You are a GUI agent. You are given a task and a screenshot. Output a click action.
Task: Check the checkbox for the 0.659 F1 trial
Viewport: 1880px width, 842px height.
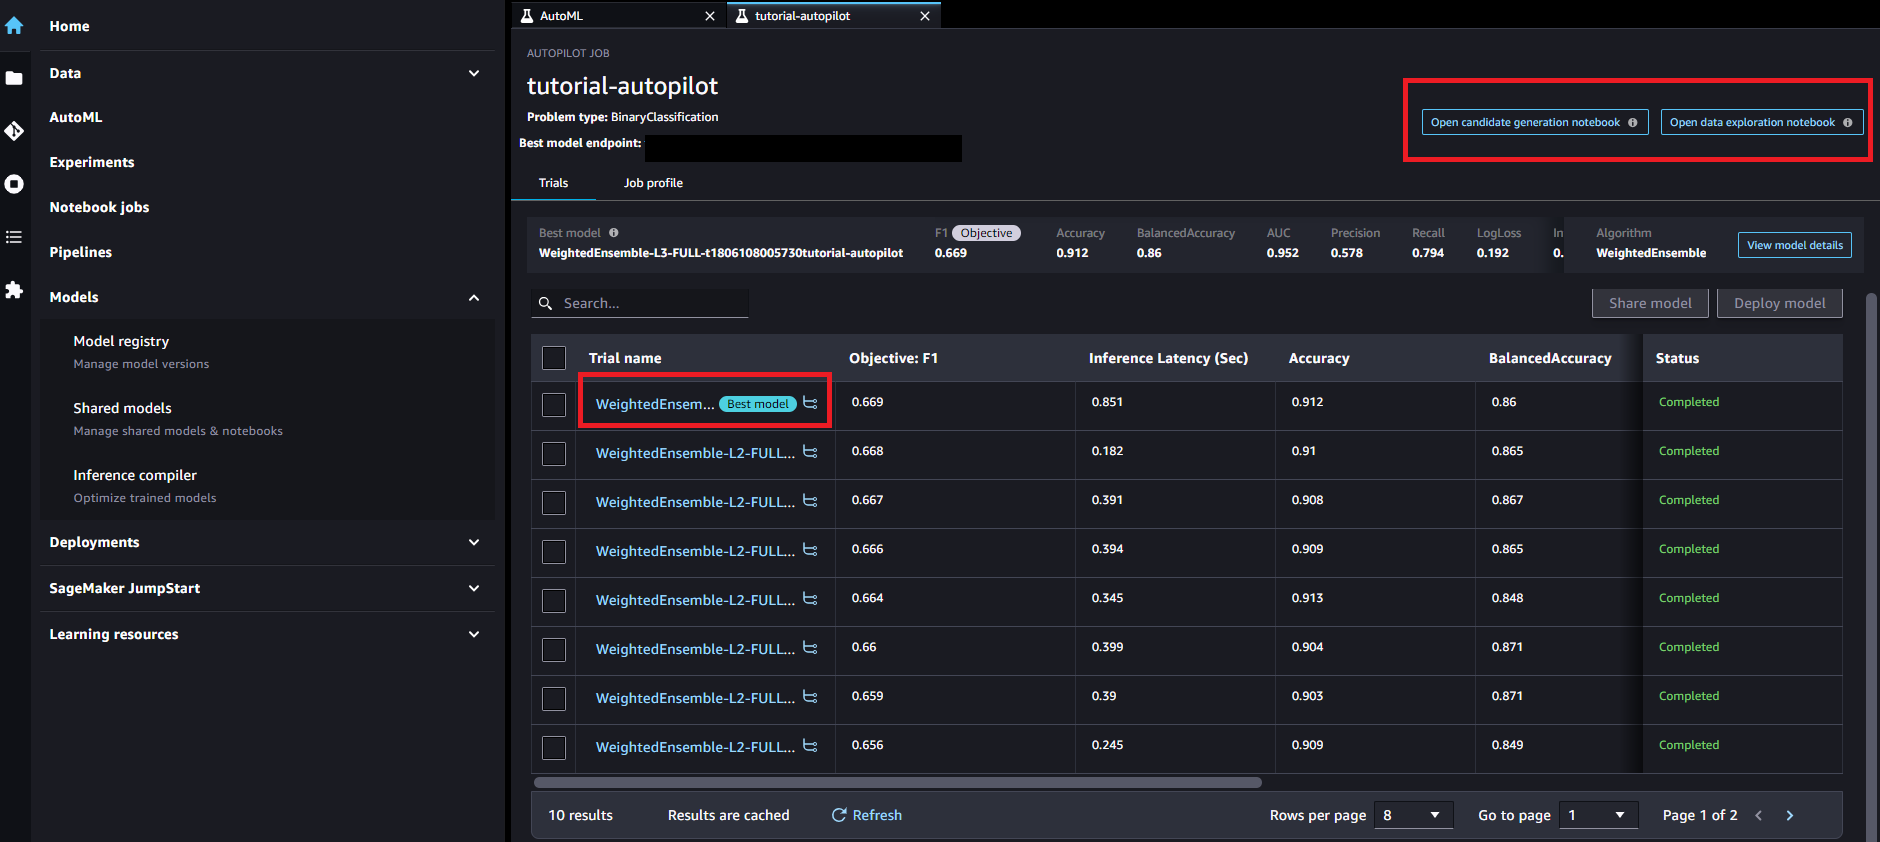[554, 699]
